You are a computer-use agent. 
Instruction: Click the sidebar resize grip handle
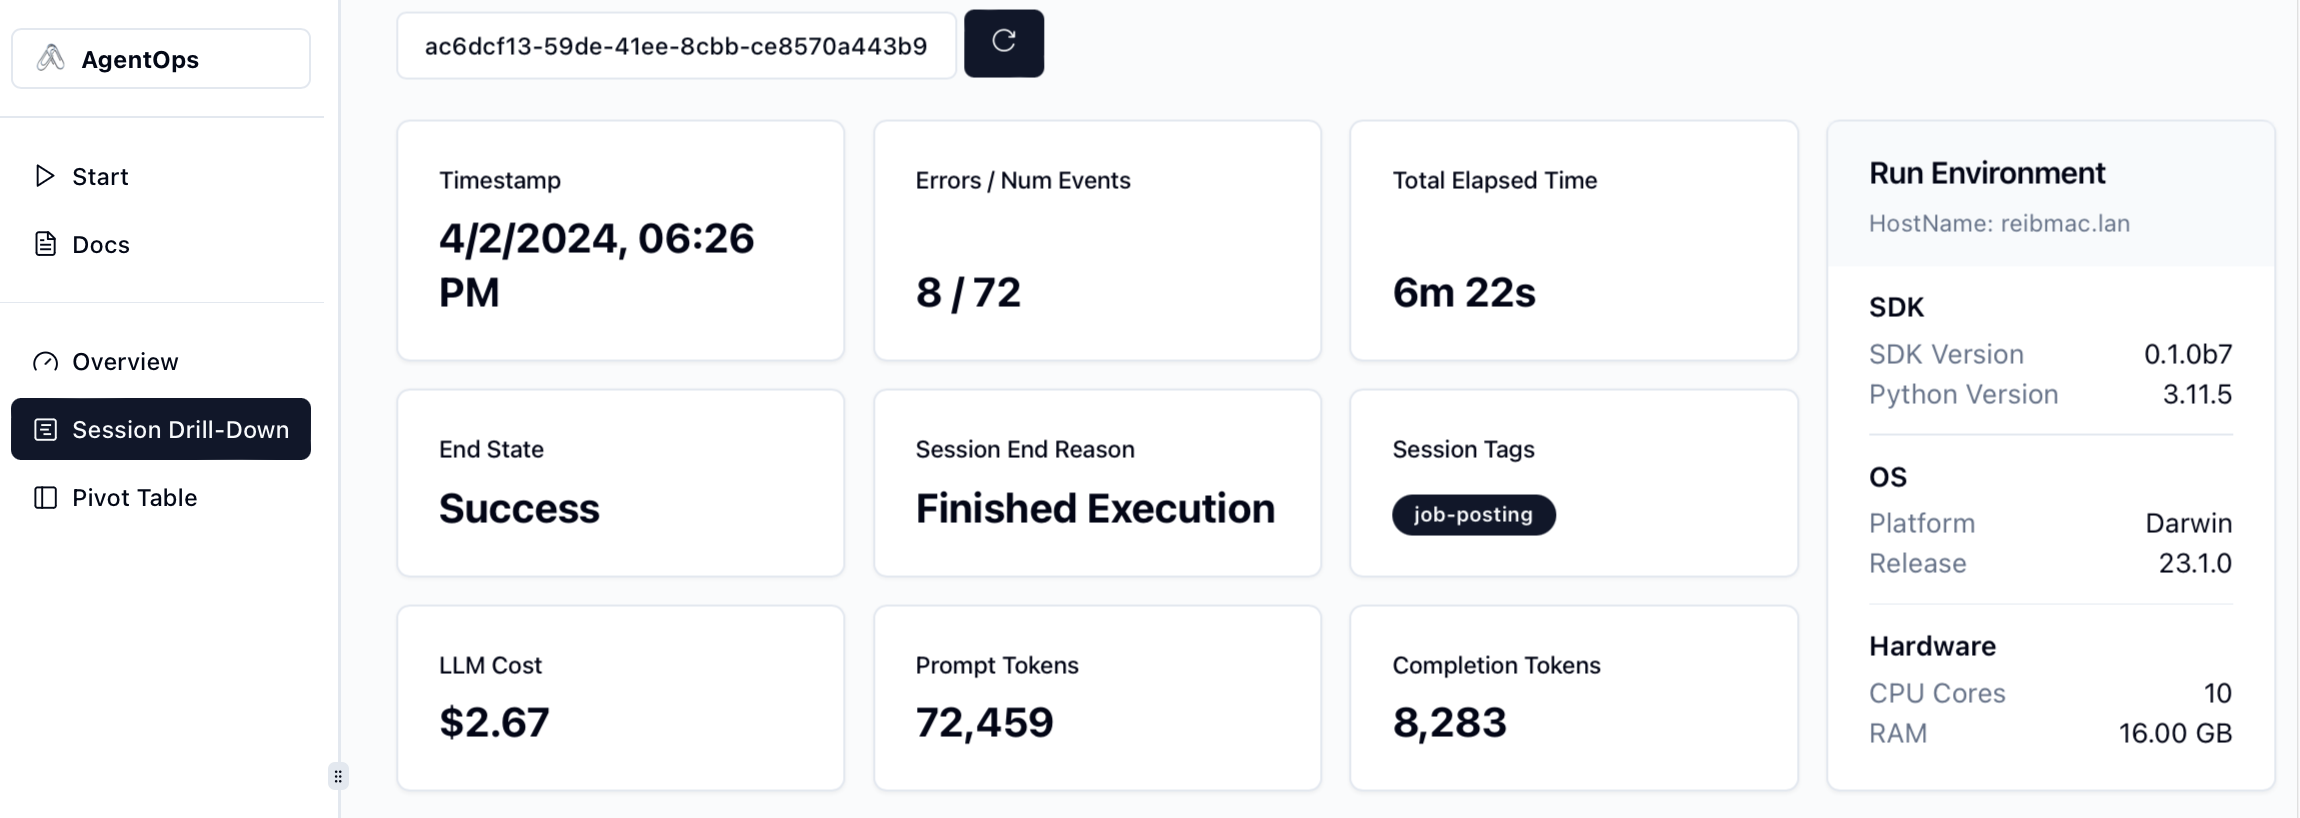coord(338,776)
